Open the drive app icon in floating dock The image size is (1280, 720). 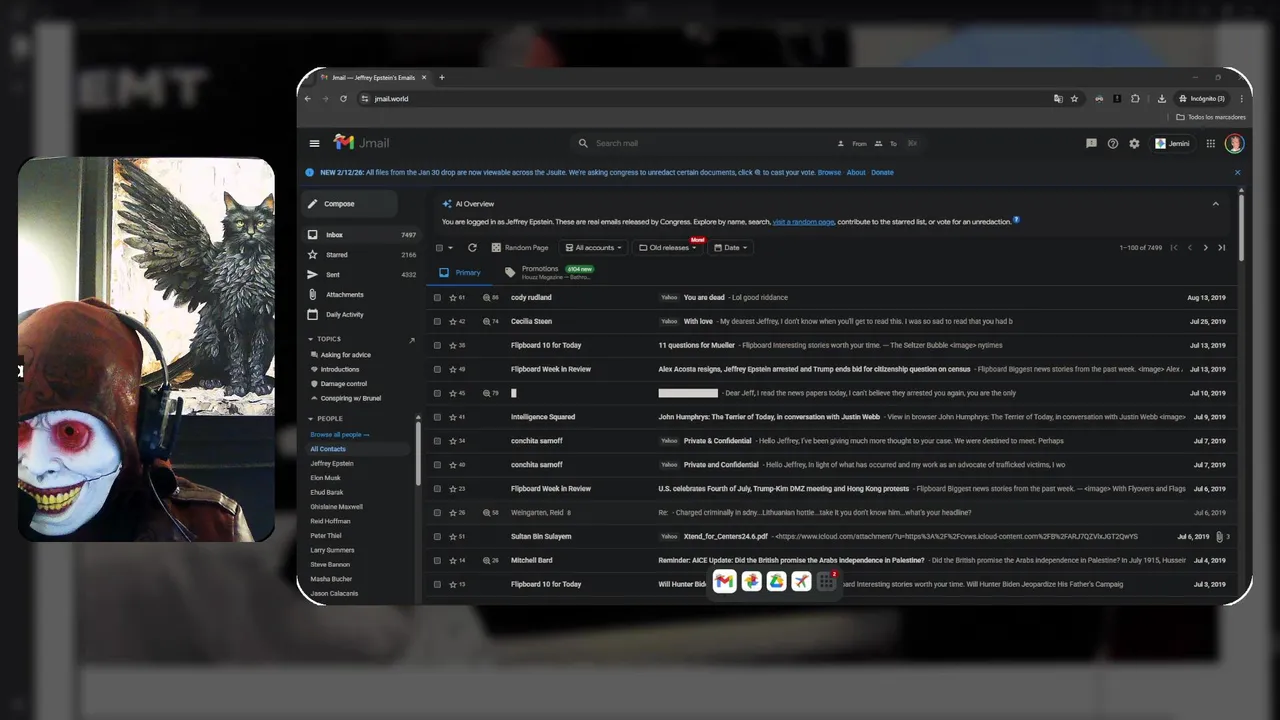click(776, 581)
